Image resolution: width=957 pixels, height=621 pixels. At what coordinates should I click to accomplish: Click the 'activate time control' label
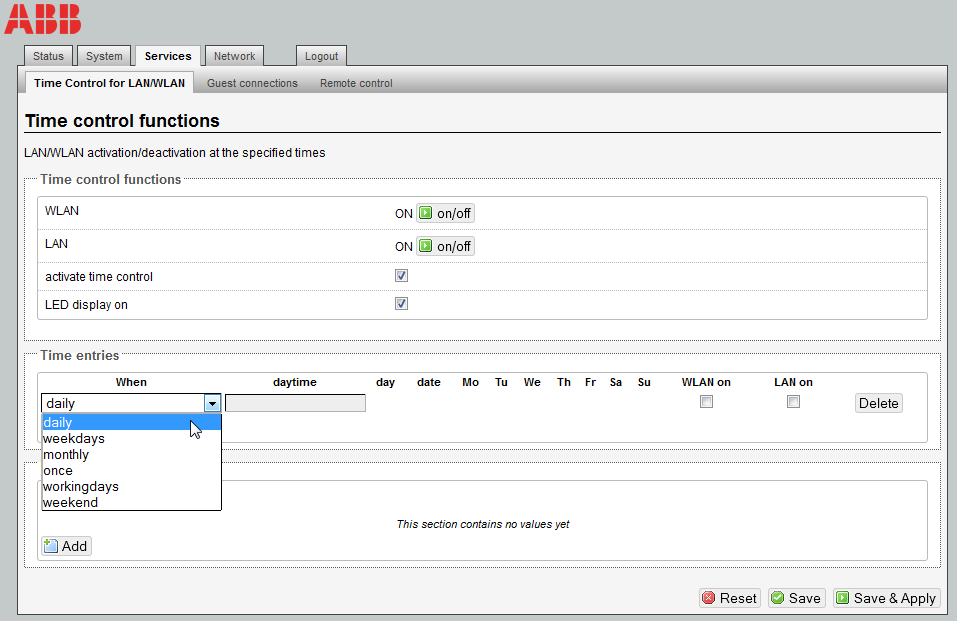click(x=99, y=277)
